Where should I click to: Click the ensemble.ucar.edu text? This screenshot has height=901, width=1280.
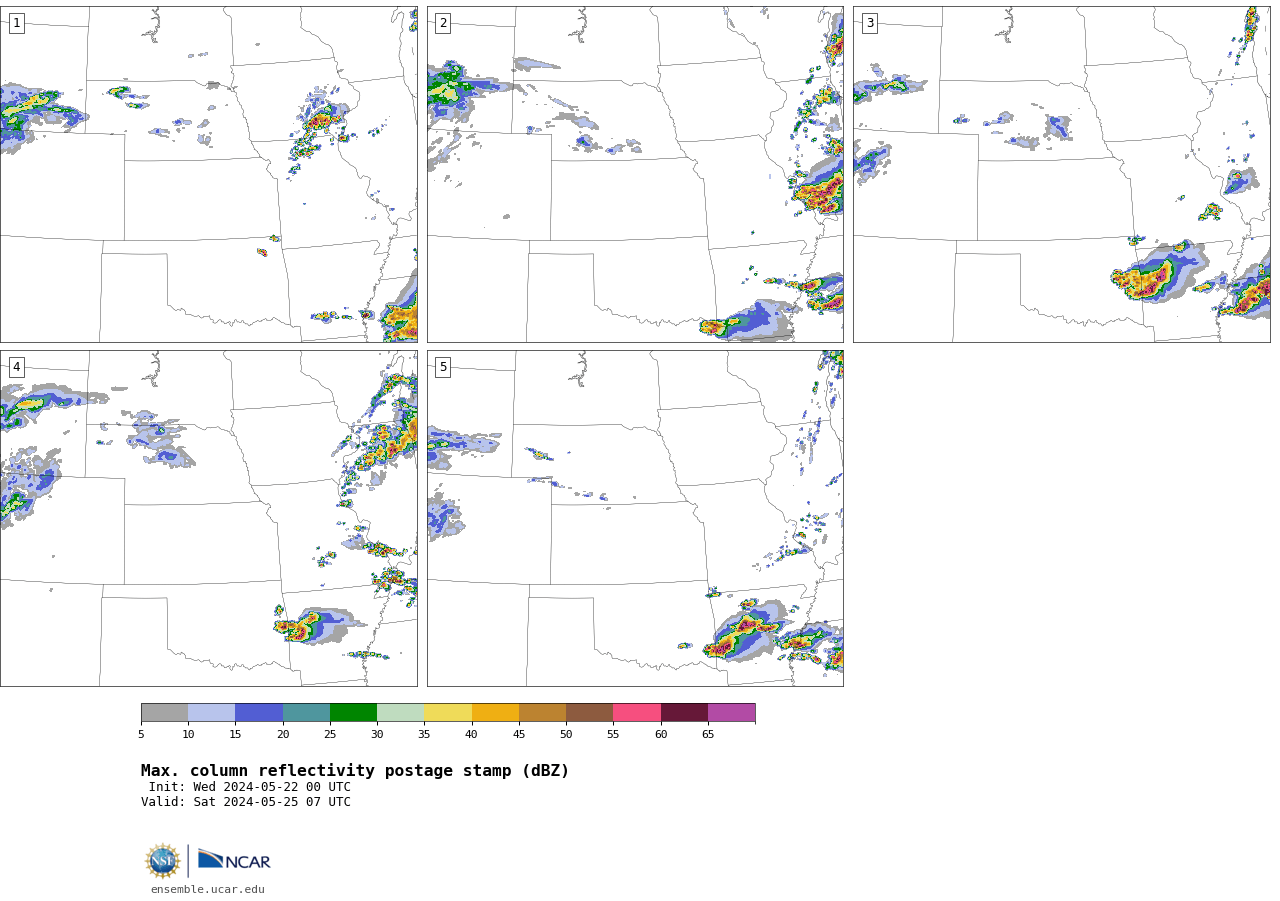click(x=208, y=889)
